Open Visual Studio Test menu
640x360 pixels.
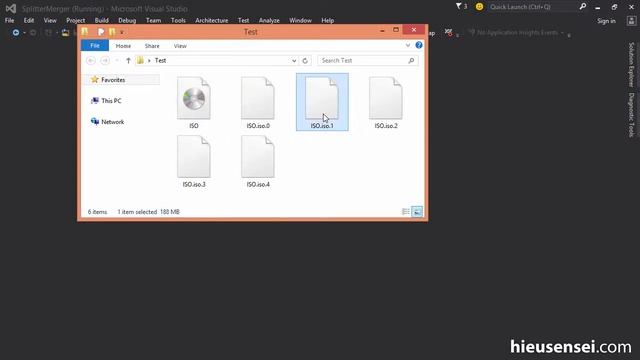coord(243,20)
